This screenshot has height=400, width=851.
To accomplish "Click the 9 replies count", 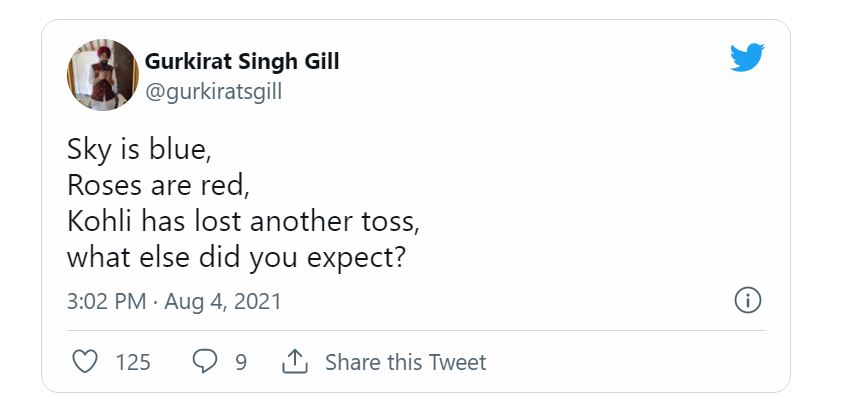I will (x=241, y=362).
